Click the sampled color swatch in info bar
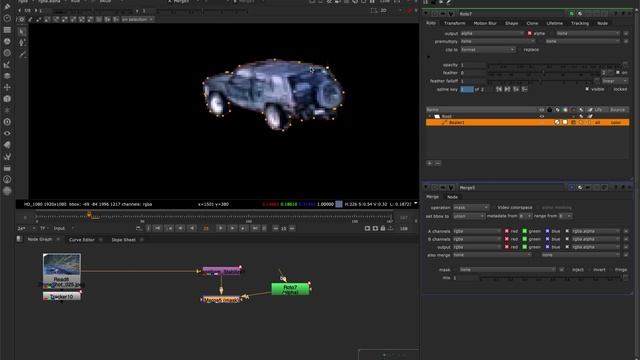 pos(339,204)
